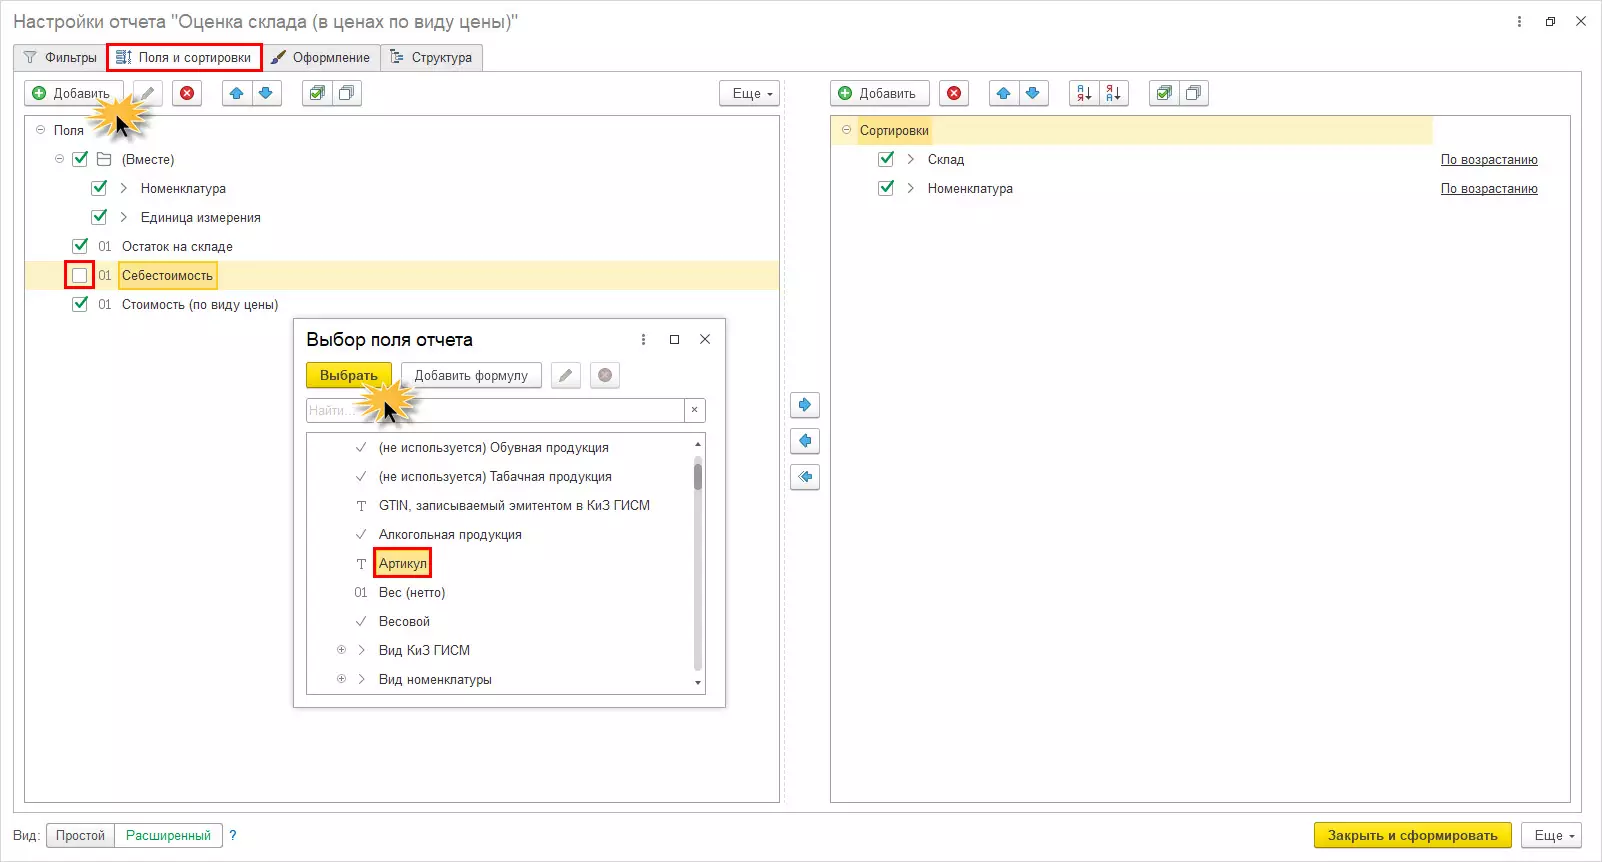Switch view to Простой
This screenshot has height=862, width=1602.
80,835
